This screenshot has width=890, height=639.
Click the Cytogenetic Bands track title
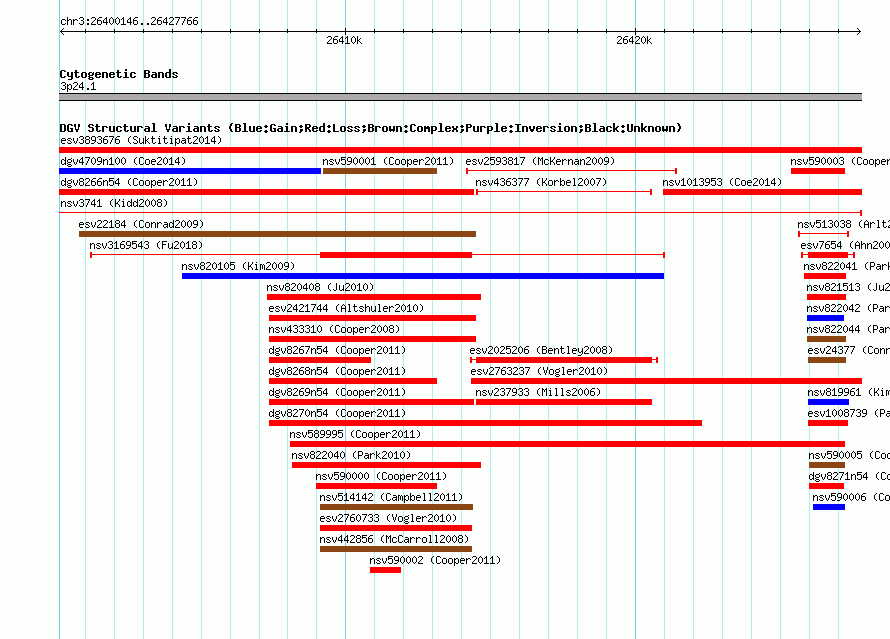pyautogui.click(x=119, y=74)
